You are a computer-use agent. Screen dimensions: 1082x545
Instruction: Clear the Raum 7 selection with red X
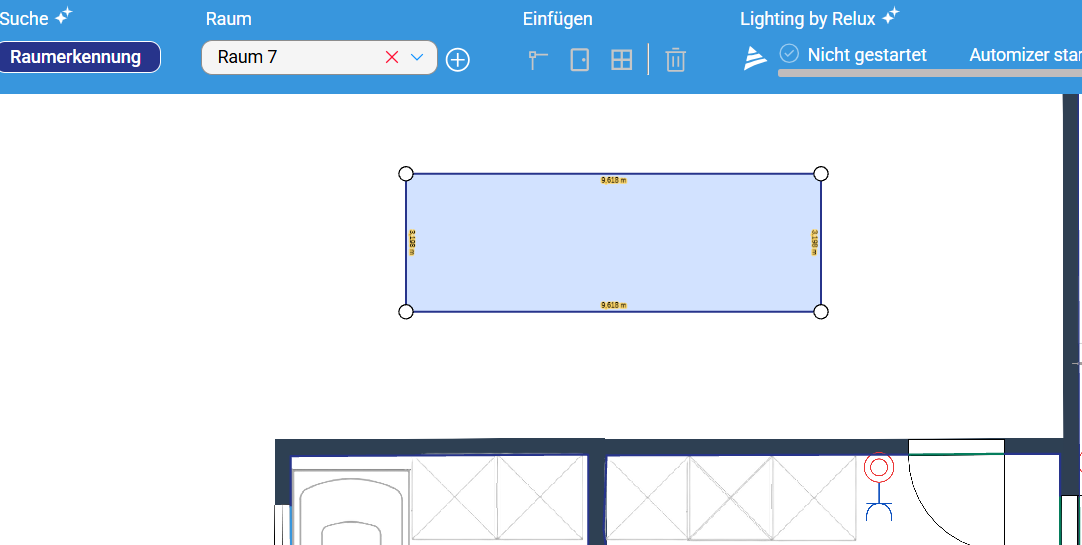coord(392,57)
